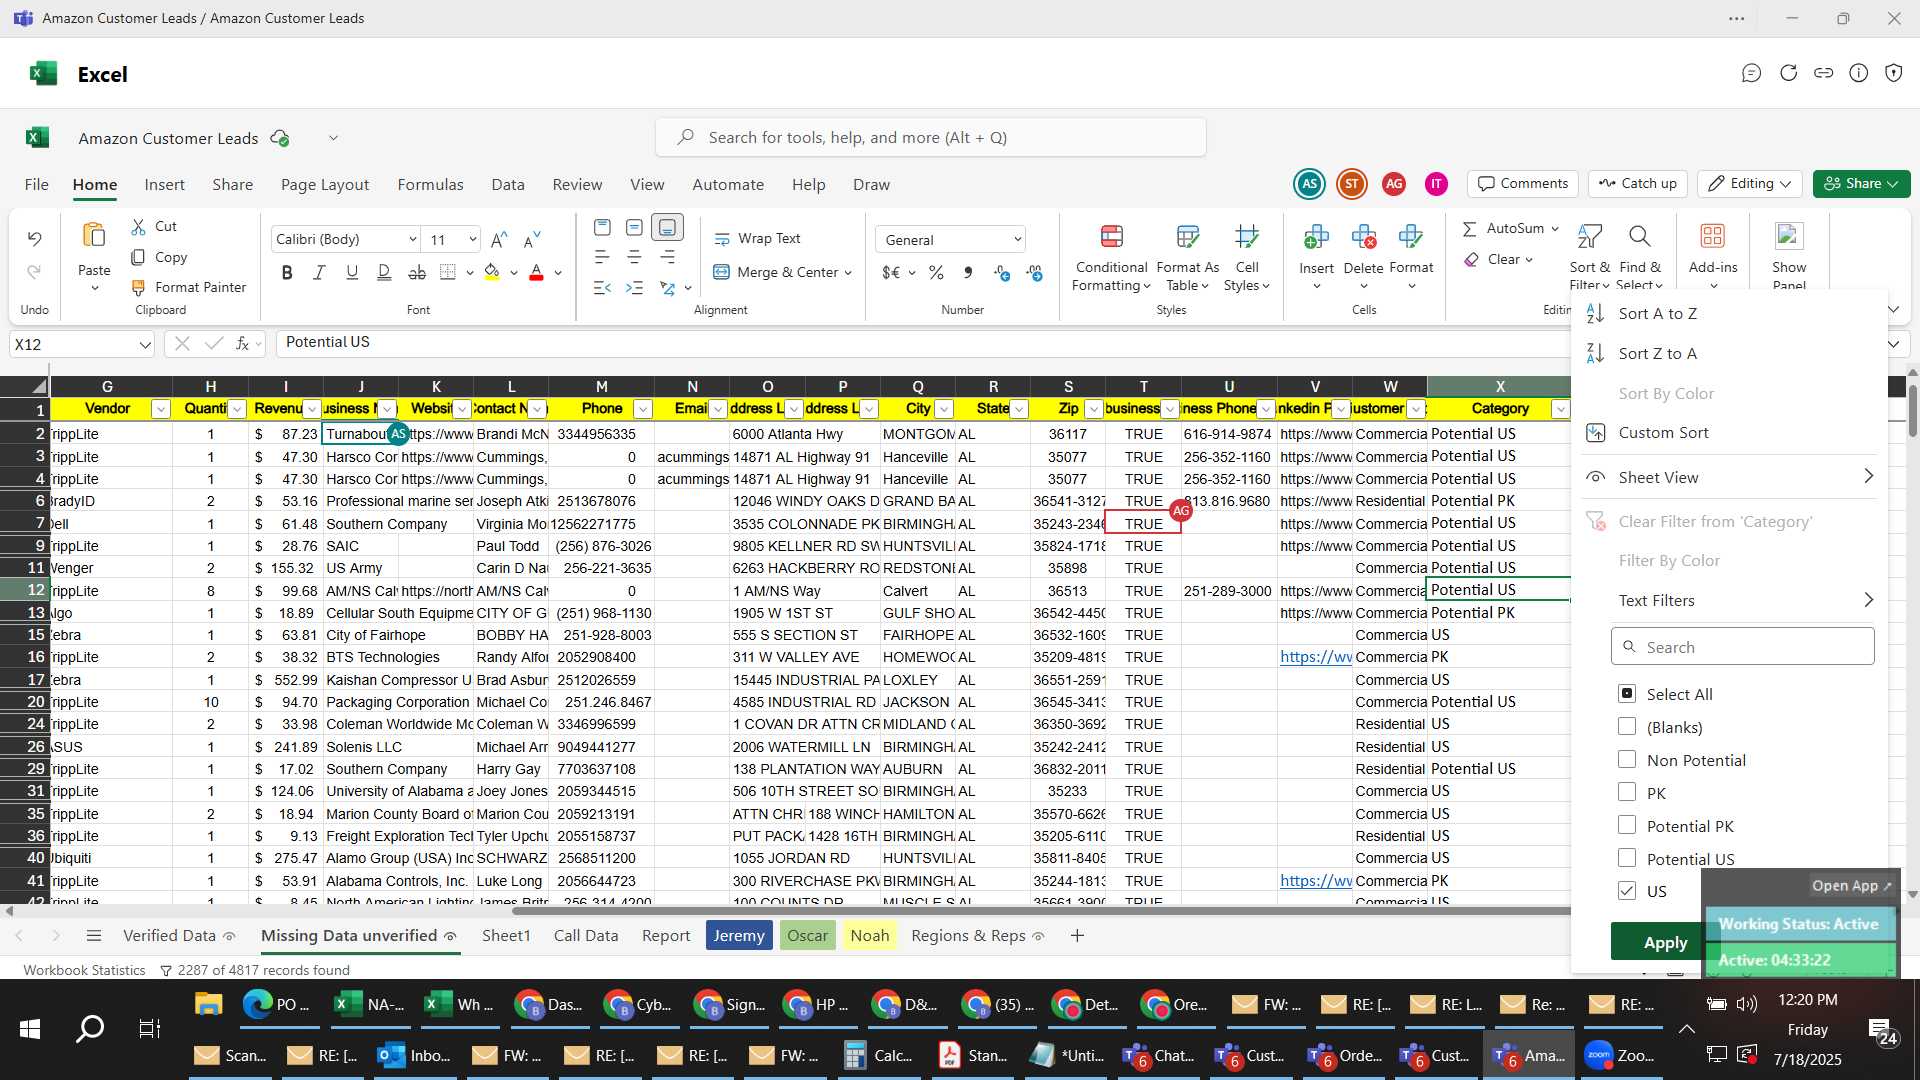
Task: Open the https link in row 16
Action: click(x=1315, y=657)
